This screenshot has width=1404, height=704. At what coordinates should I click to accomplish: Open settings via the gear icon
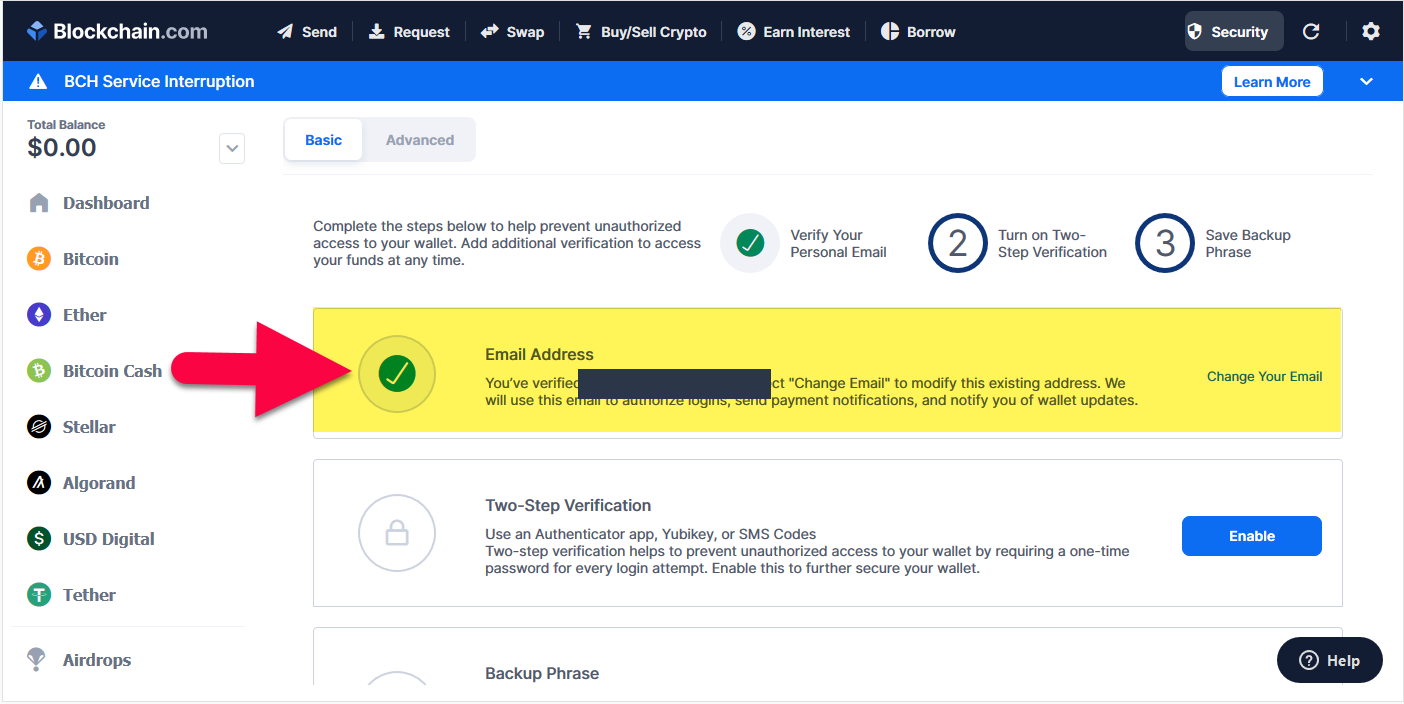pyautogui.click(x=1371, y=31)
